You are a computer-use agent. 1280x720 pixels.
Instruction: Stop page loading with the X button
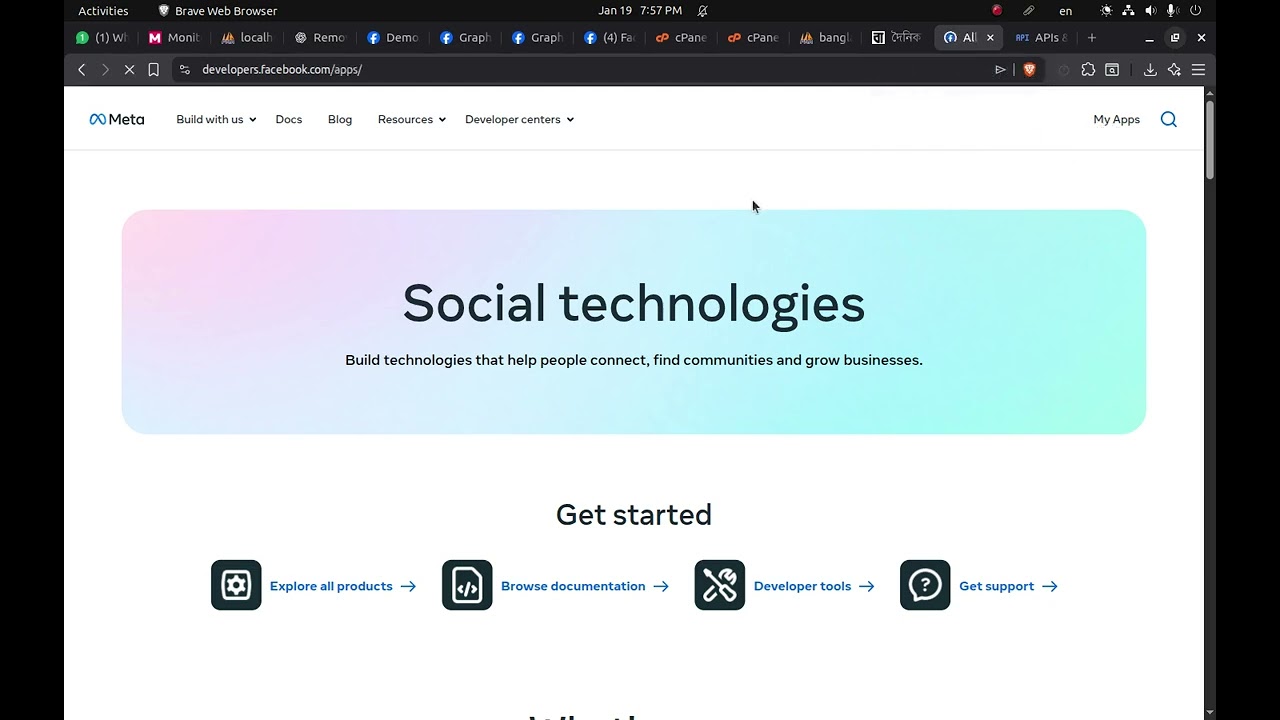click(130, 69)
